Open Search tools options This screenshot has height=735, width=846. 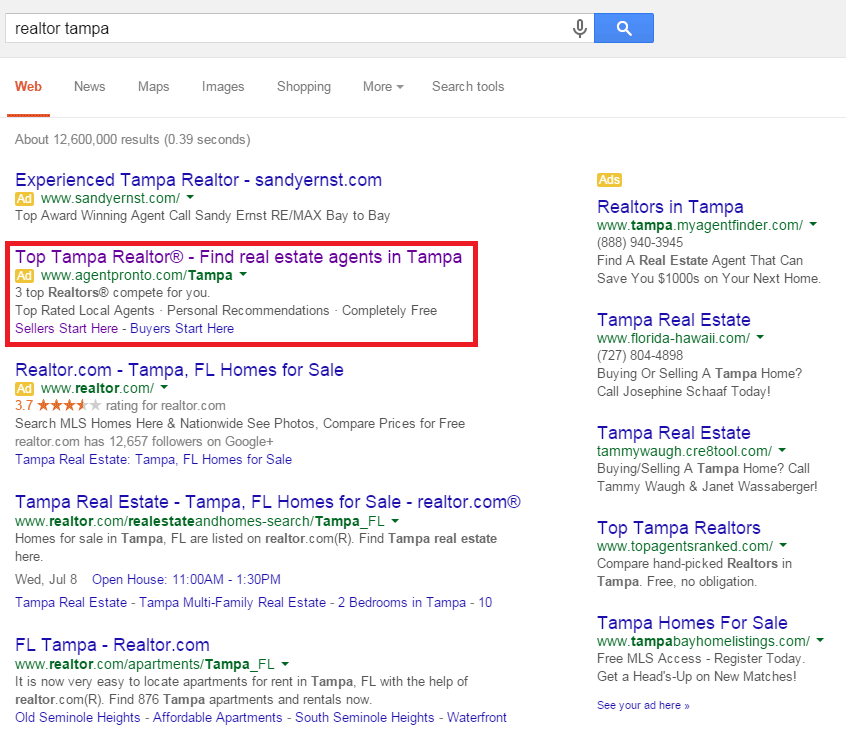(468, 87)
